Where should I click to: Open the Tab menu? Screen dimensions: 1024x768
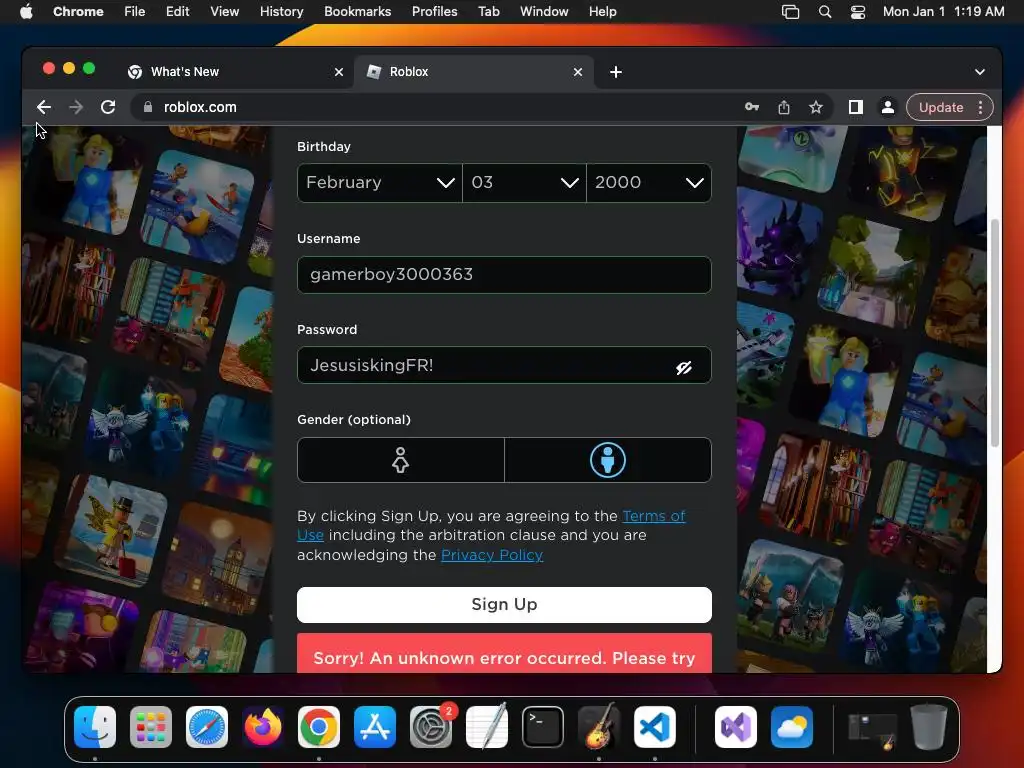488,12
